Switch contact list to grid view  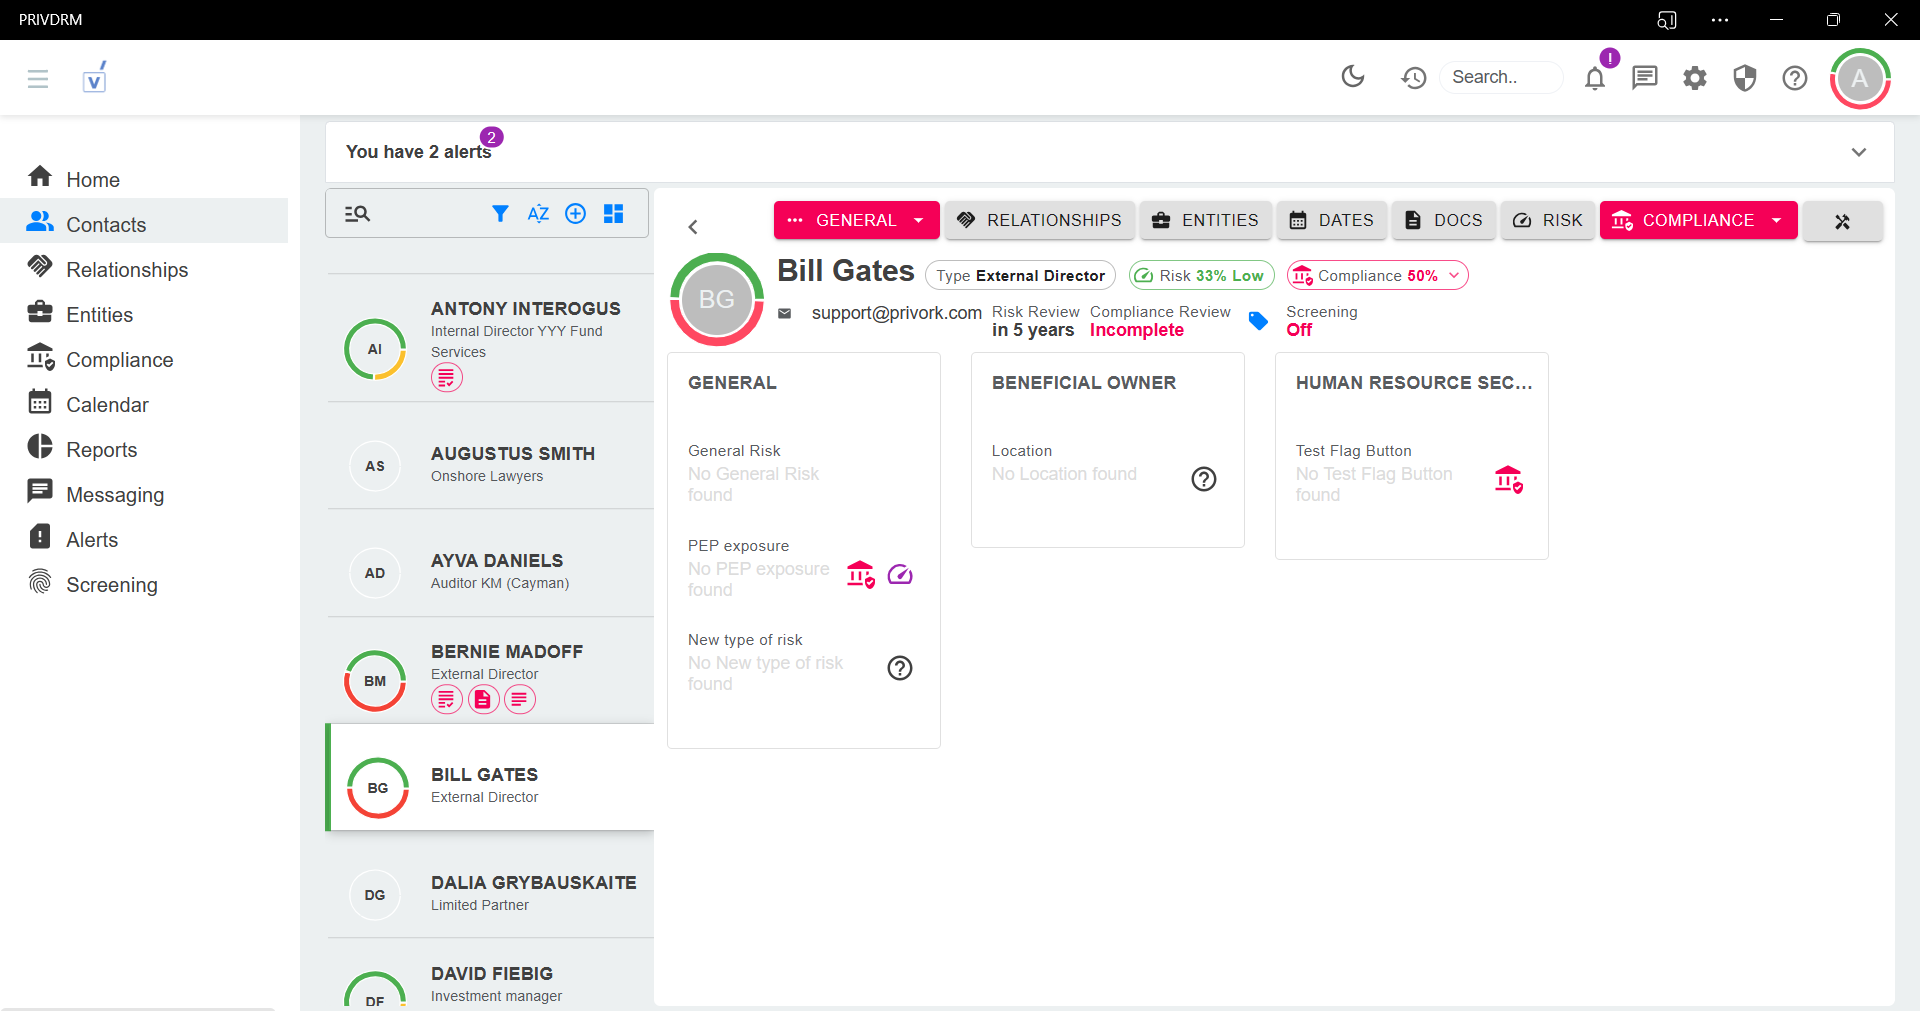613,213
